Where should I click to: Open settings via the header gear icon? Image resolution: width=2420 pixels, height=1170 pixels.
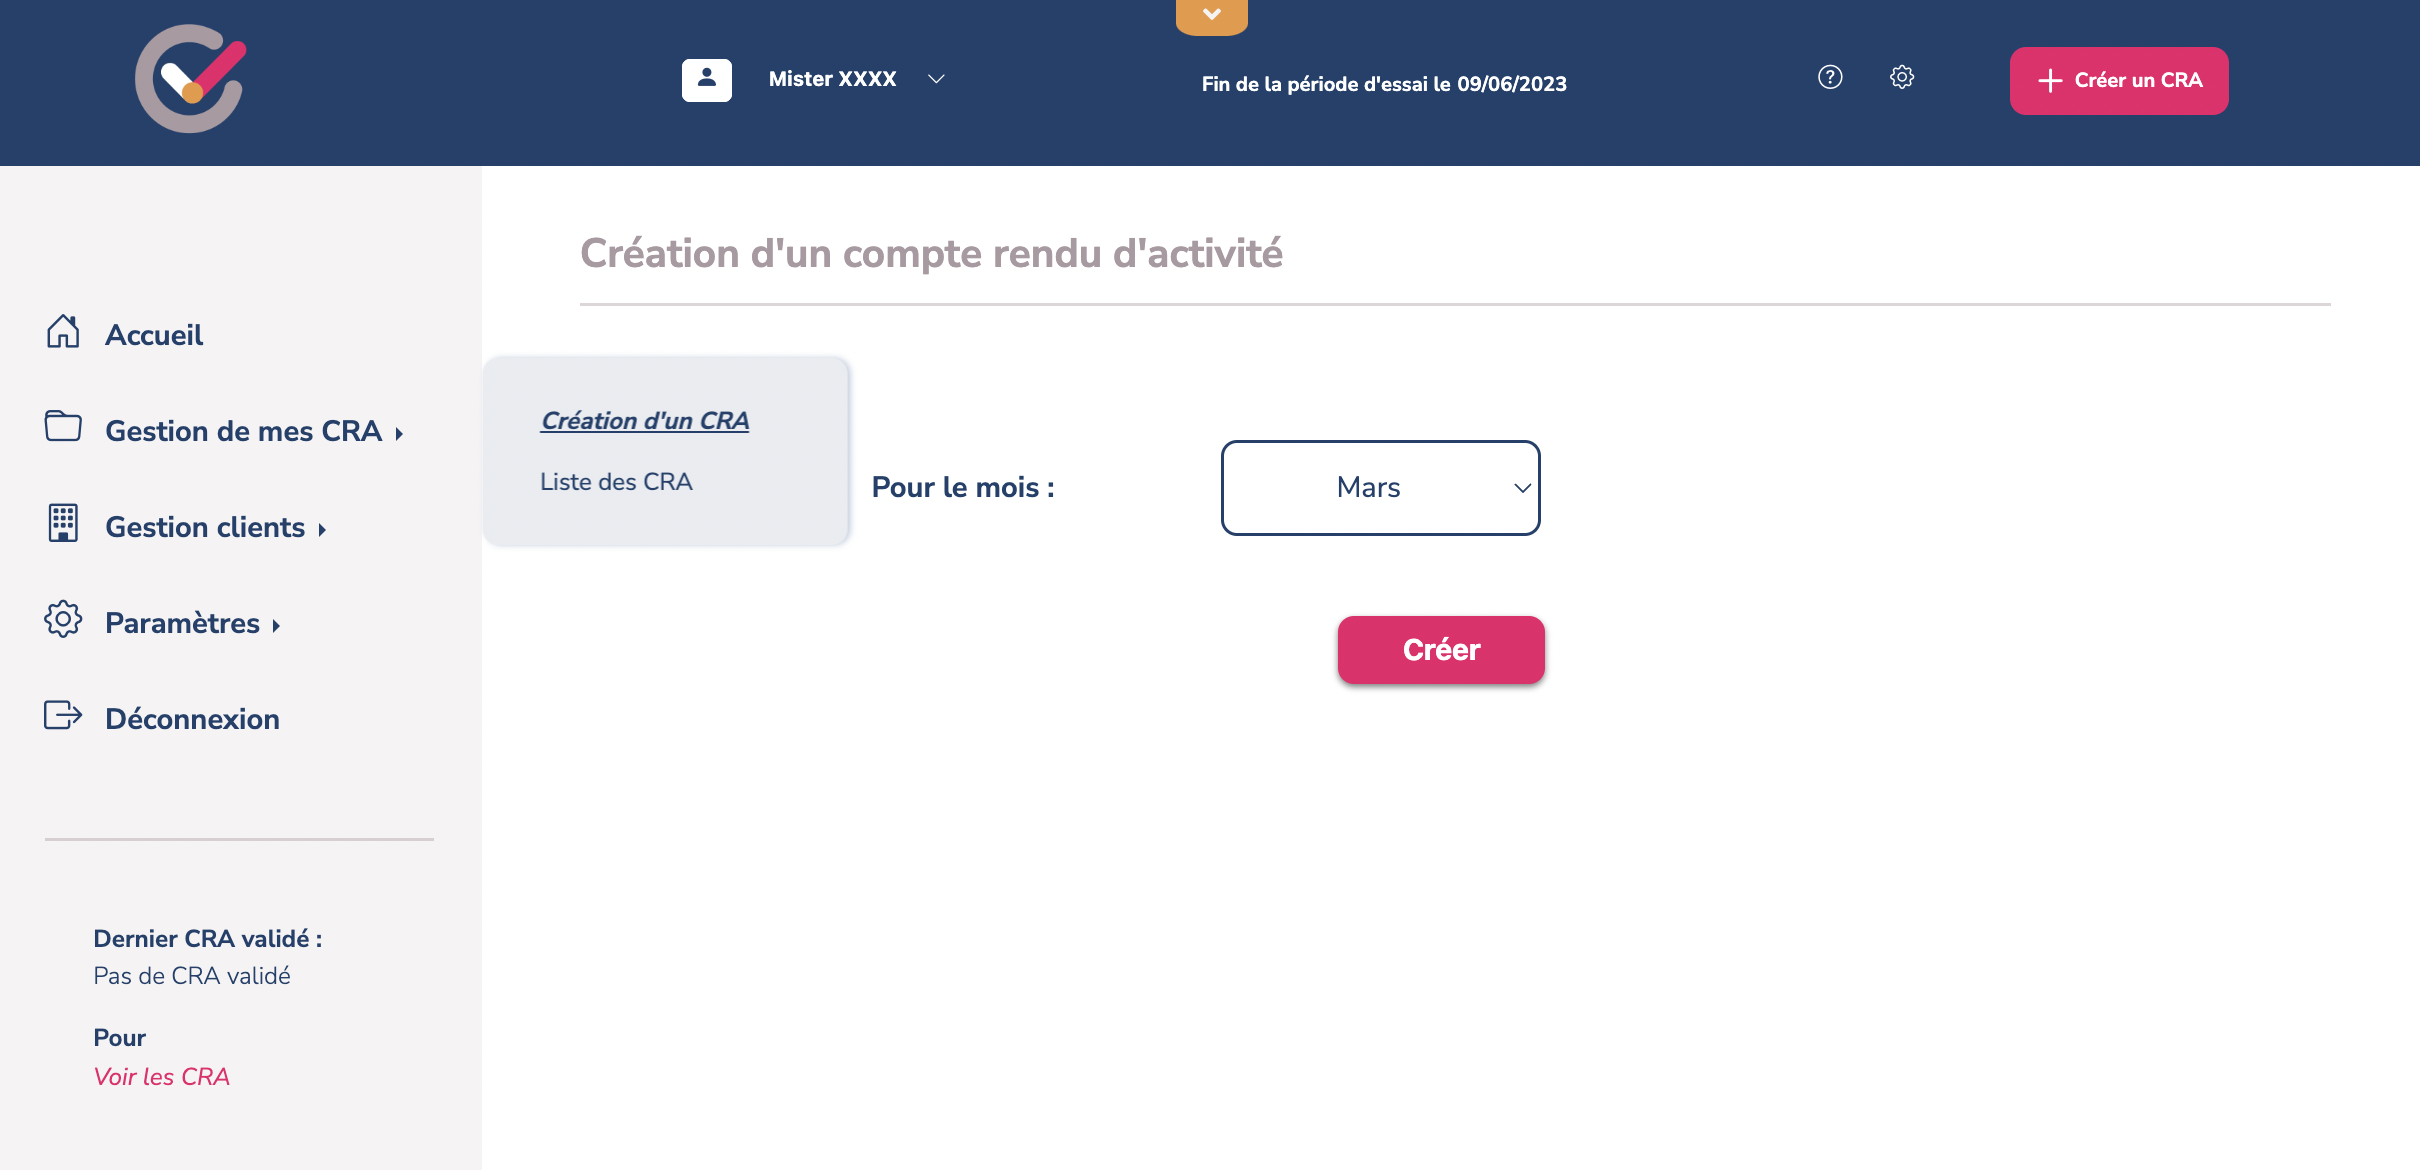coord(1901,77)
